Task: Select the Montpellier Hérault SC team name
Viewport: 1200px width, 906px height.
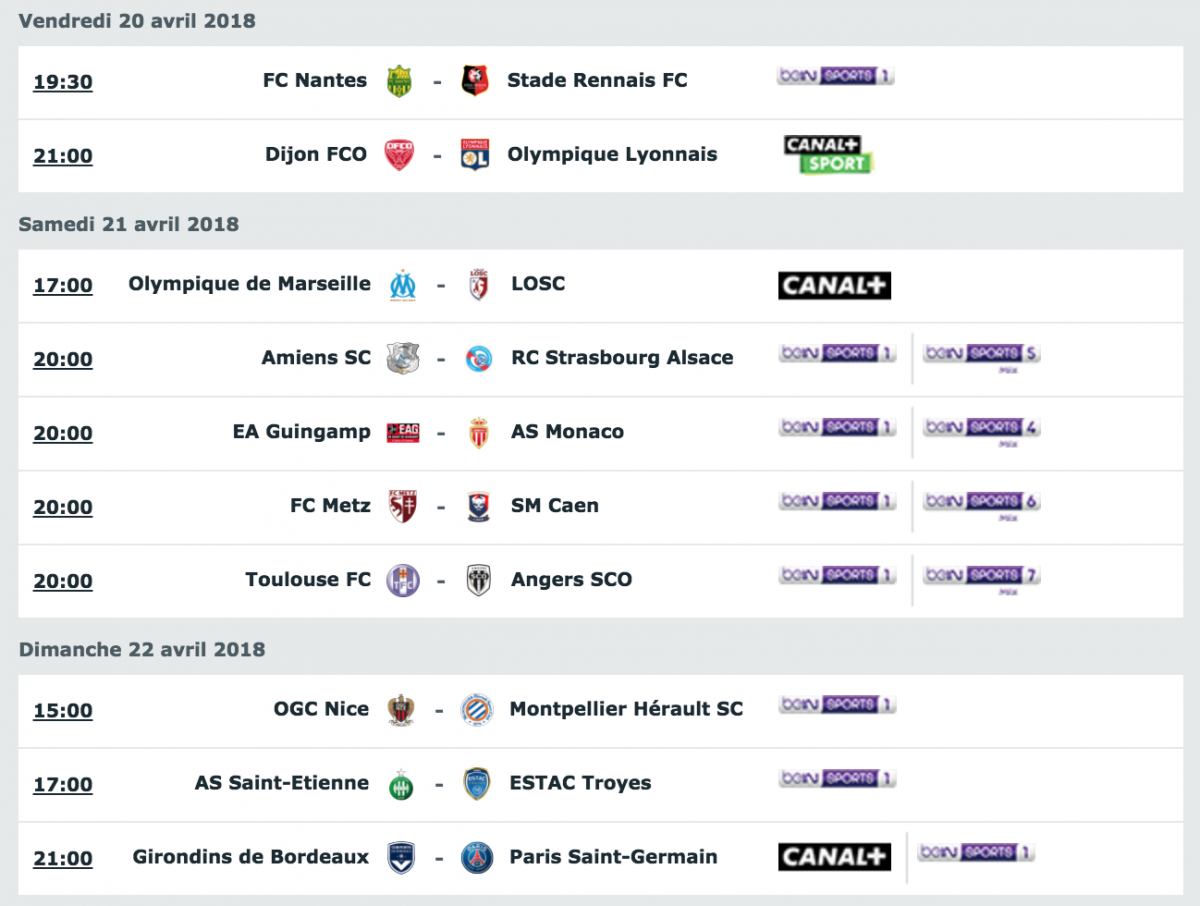Action: click(626, 709)
